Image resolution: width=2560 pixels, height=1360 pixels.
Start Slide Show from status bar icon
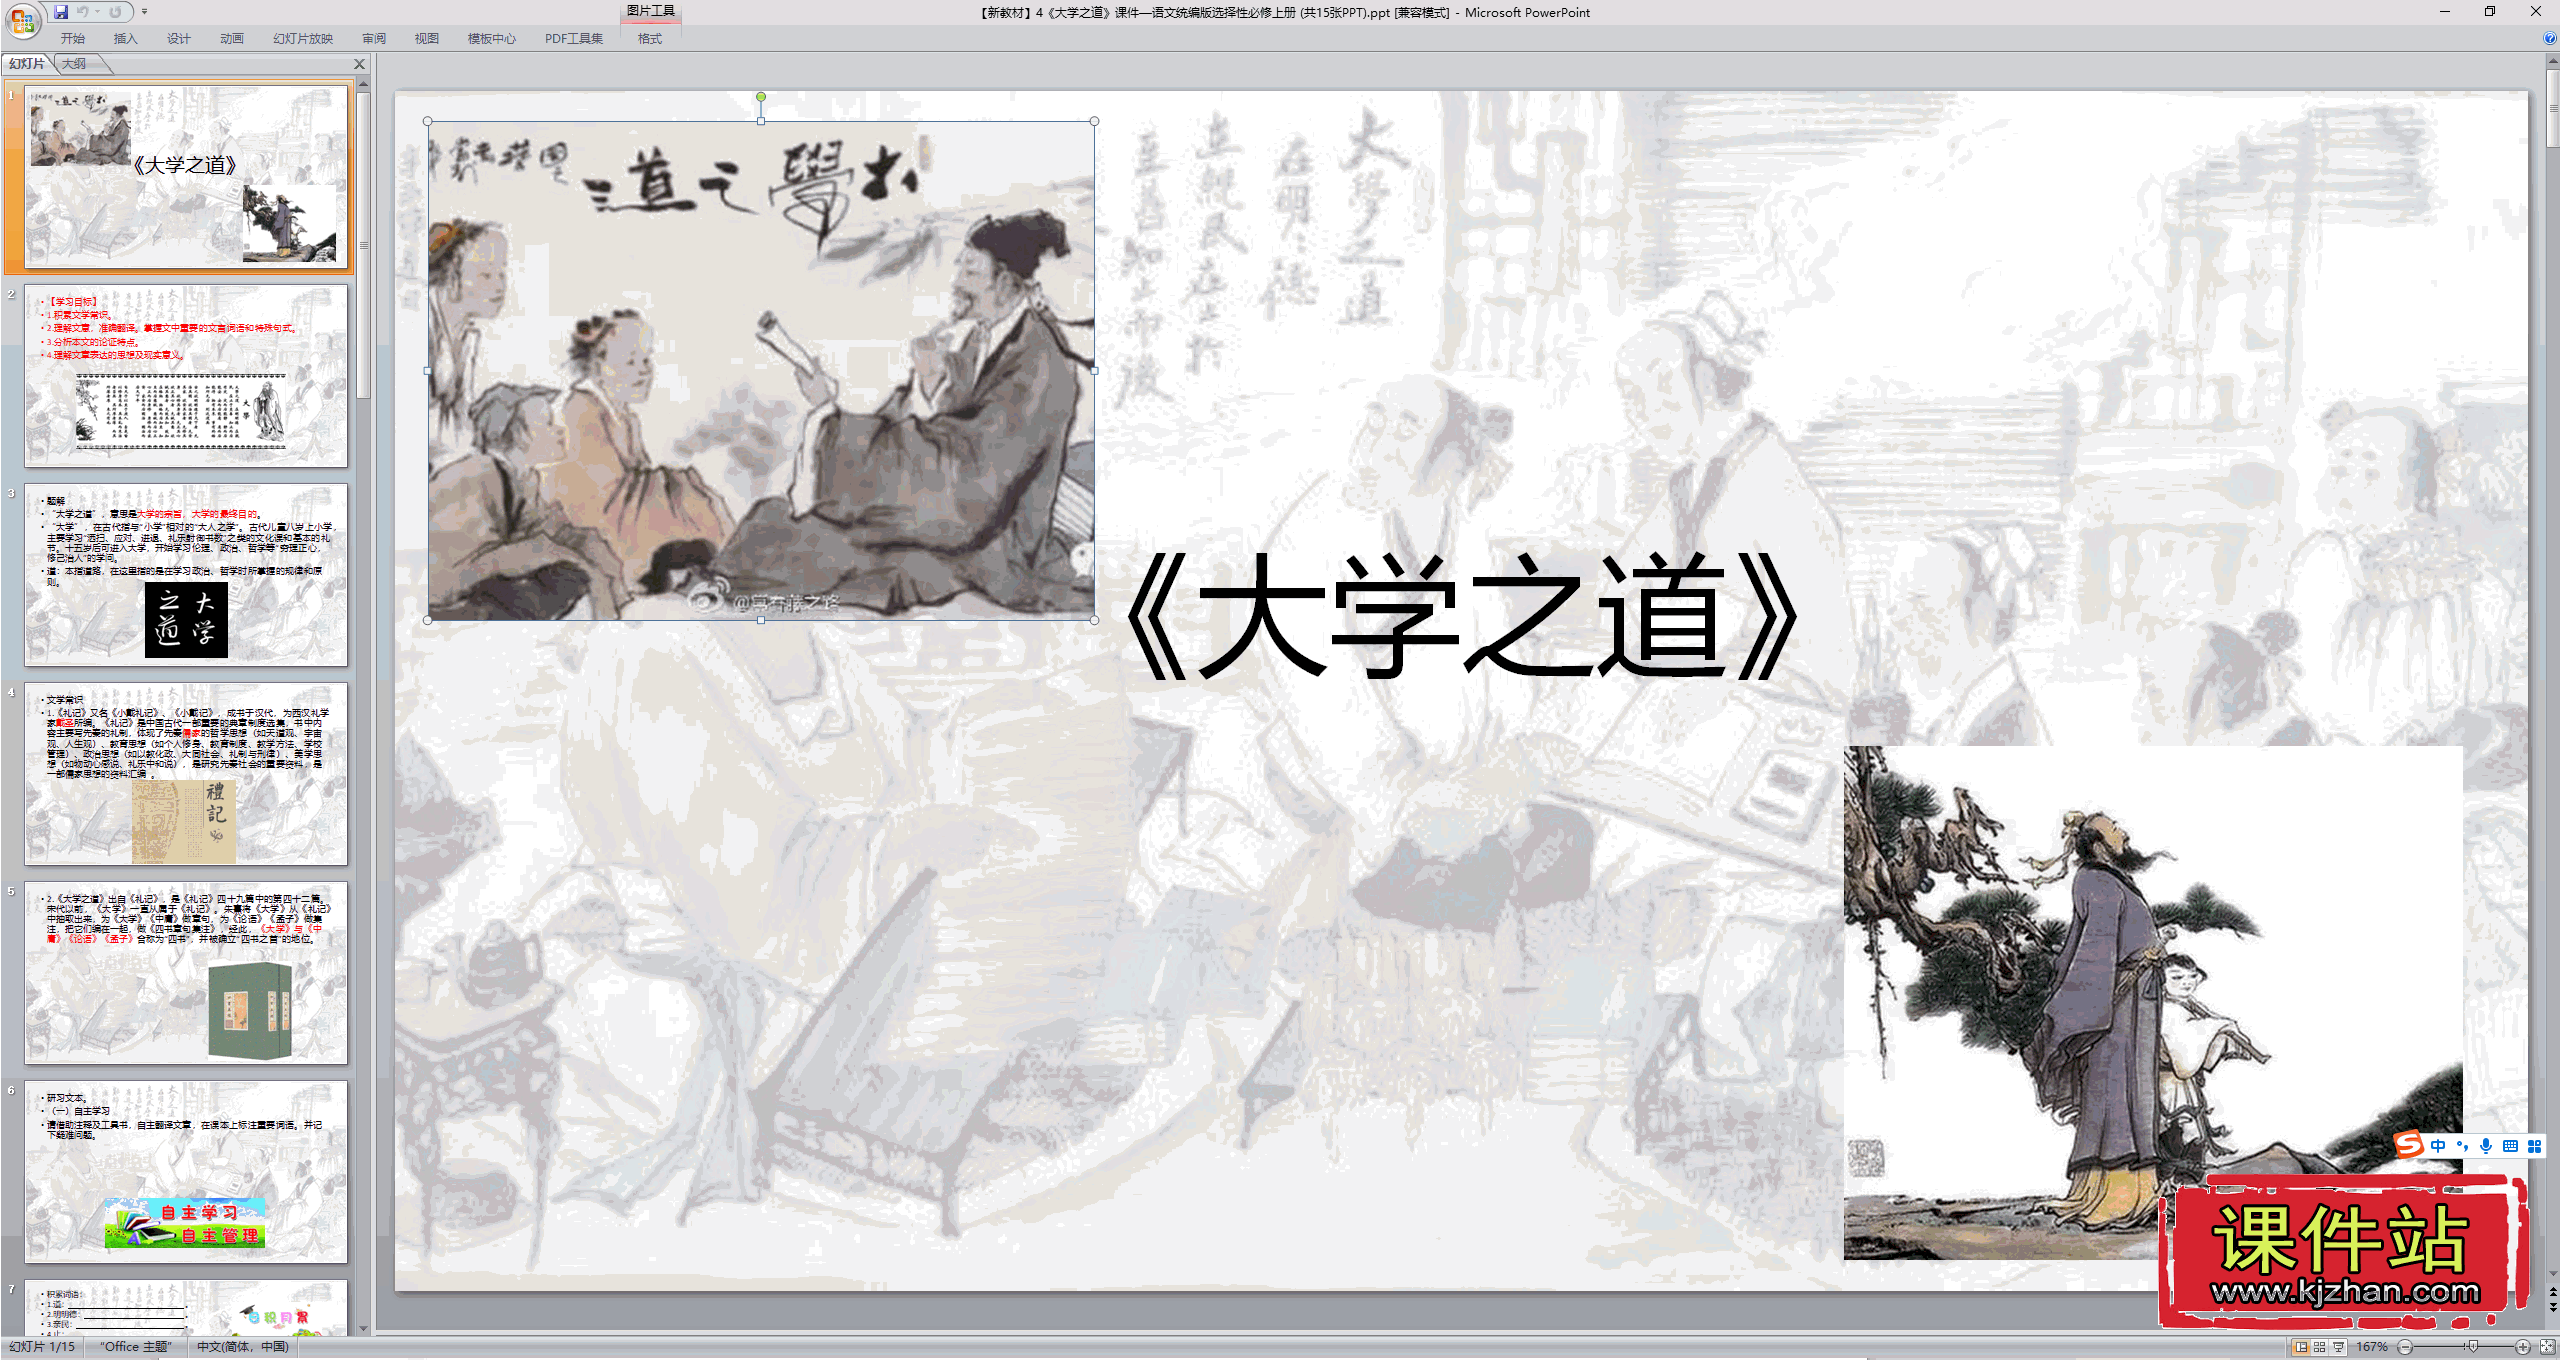(x=2339, y=1347)
